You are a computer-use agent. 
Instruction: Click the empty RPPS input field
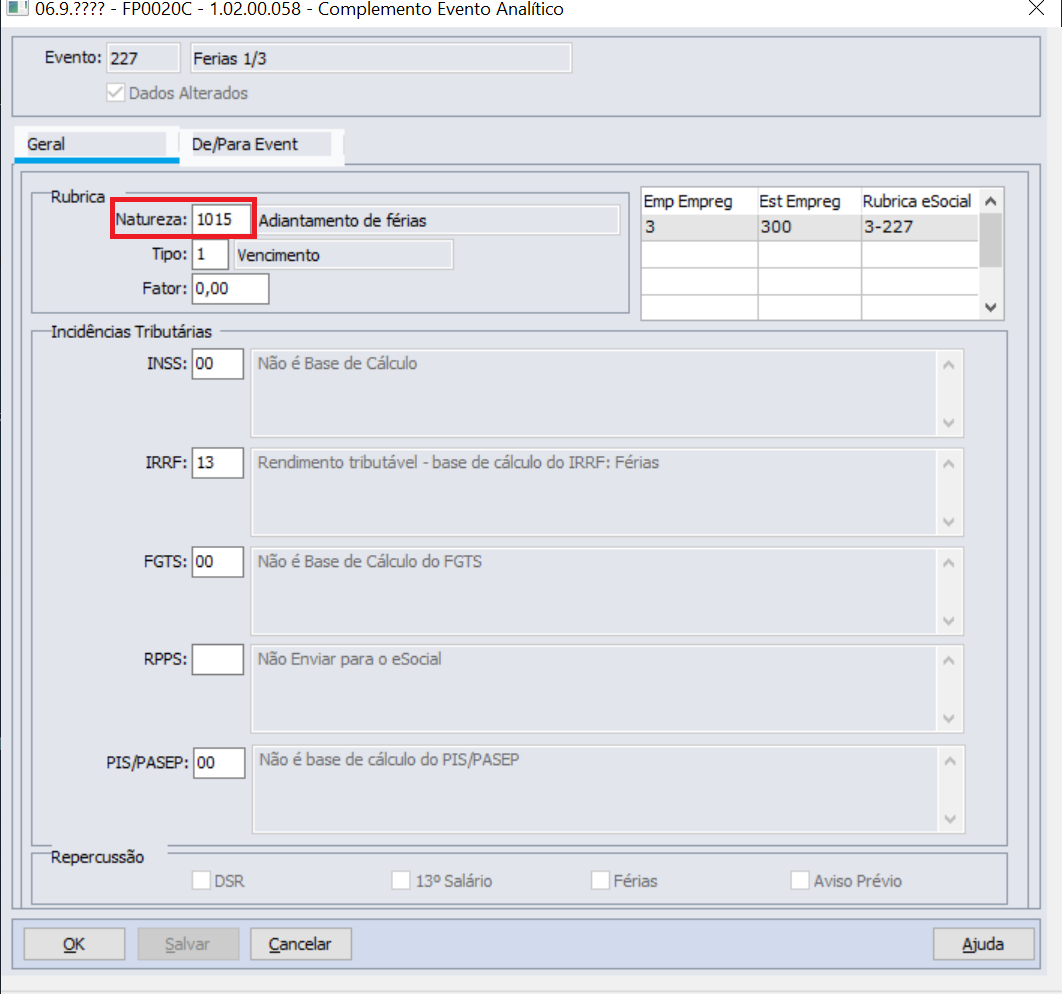pyautogui.click(x=217, y=659)
